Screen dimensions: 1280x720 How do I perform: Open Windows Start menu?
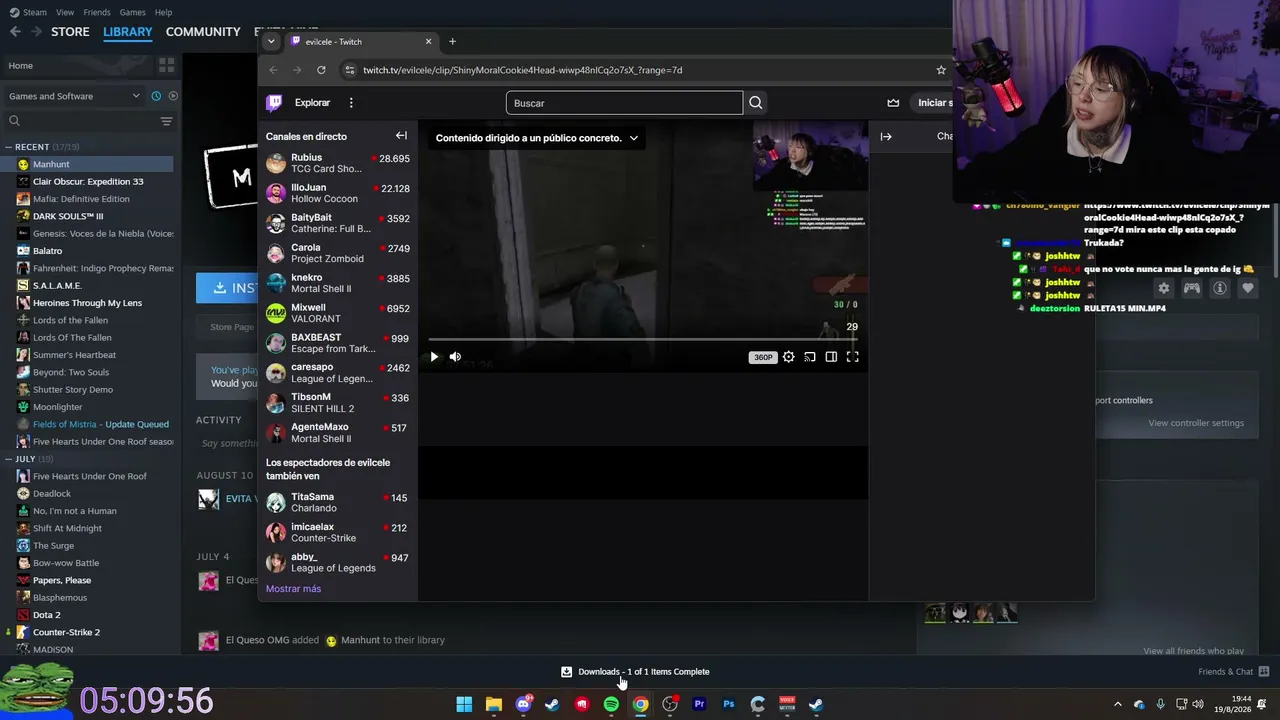tap(464, 704)
